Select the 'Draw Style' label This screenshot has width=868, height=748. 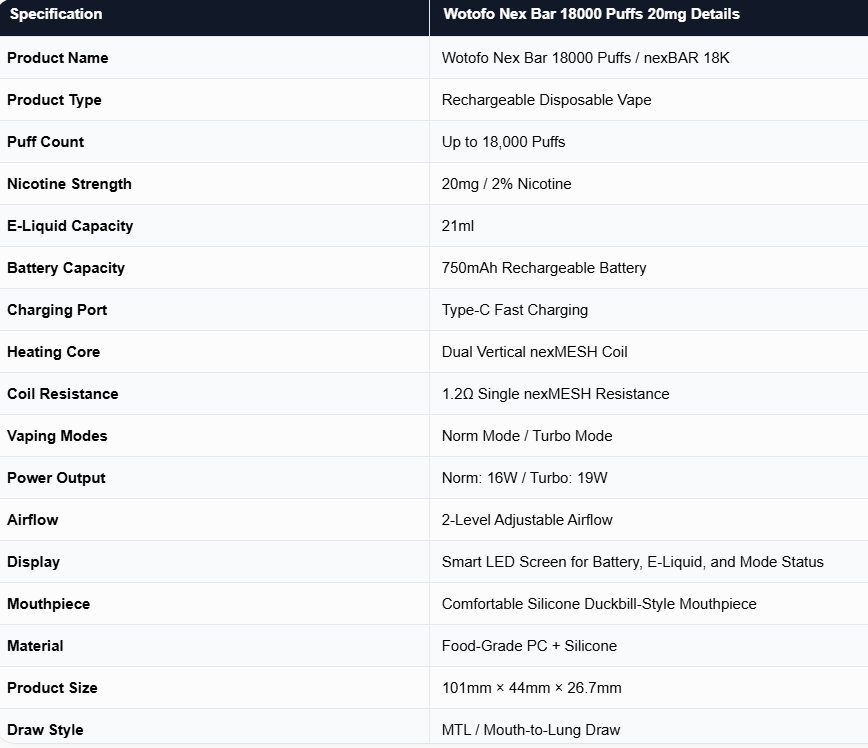pos(45,730)
